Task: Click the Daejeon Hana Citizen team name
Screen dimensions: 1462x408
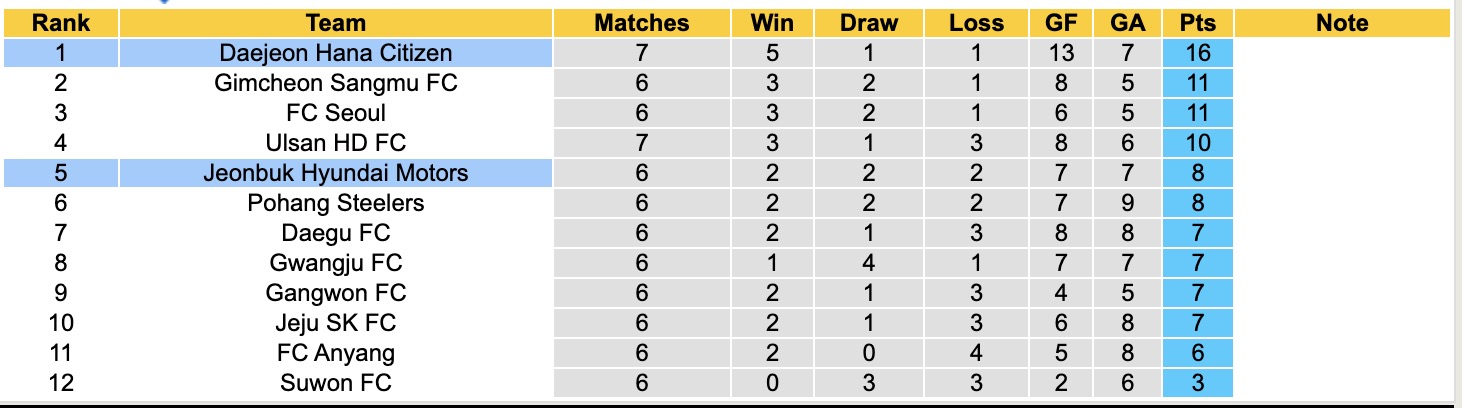Action: coord(336,53)
